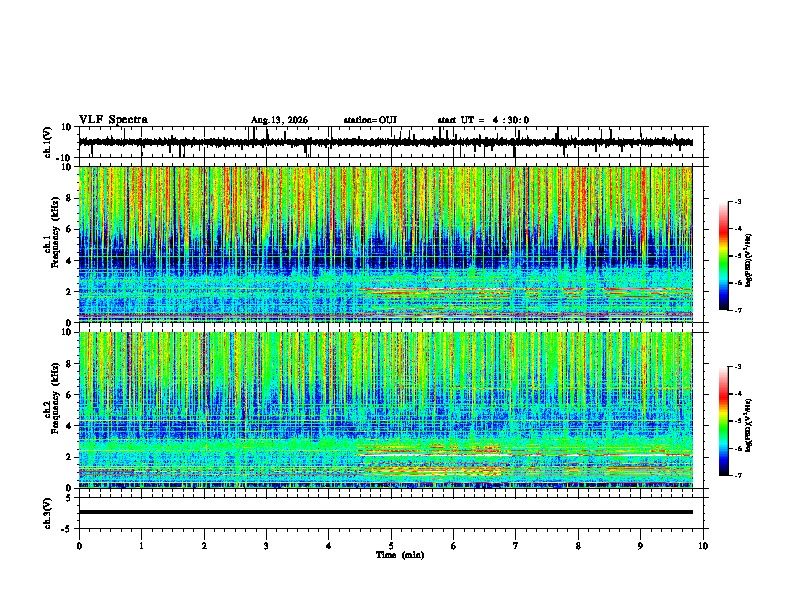Click the "-10" tick on the ch.1(V) axis
Image resolution: width=792 pixels, height=612 pixels.
click(65, 158)
